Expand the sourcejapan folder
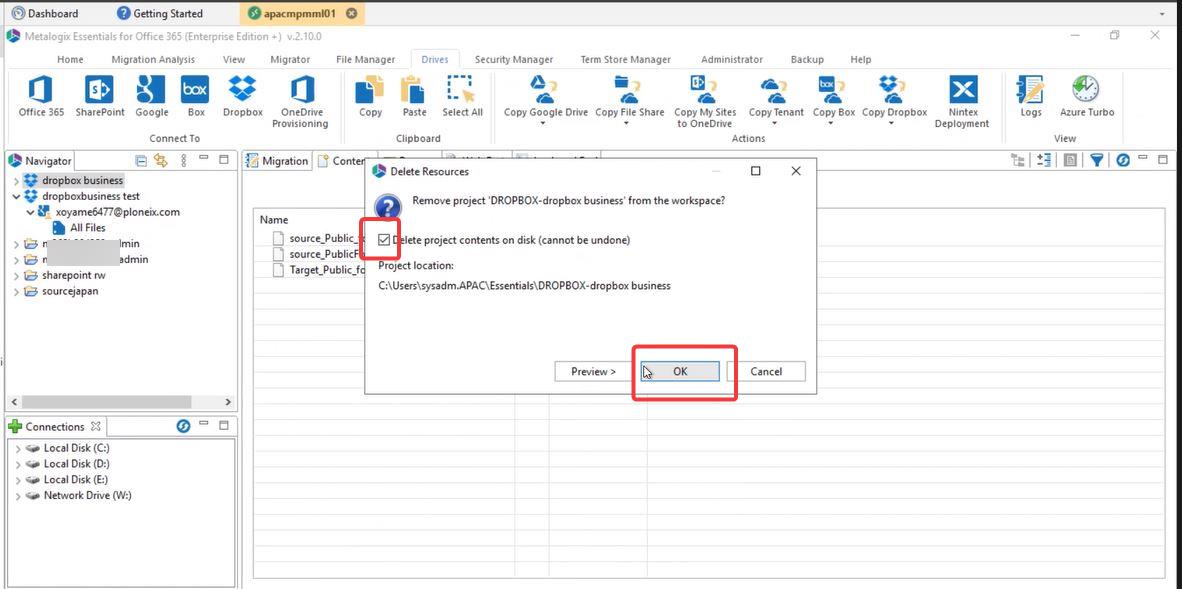 click(17, 291)
